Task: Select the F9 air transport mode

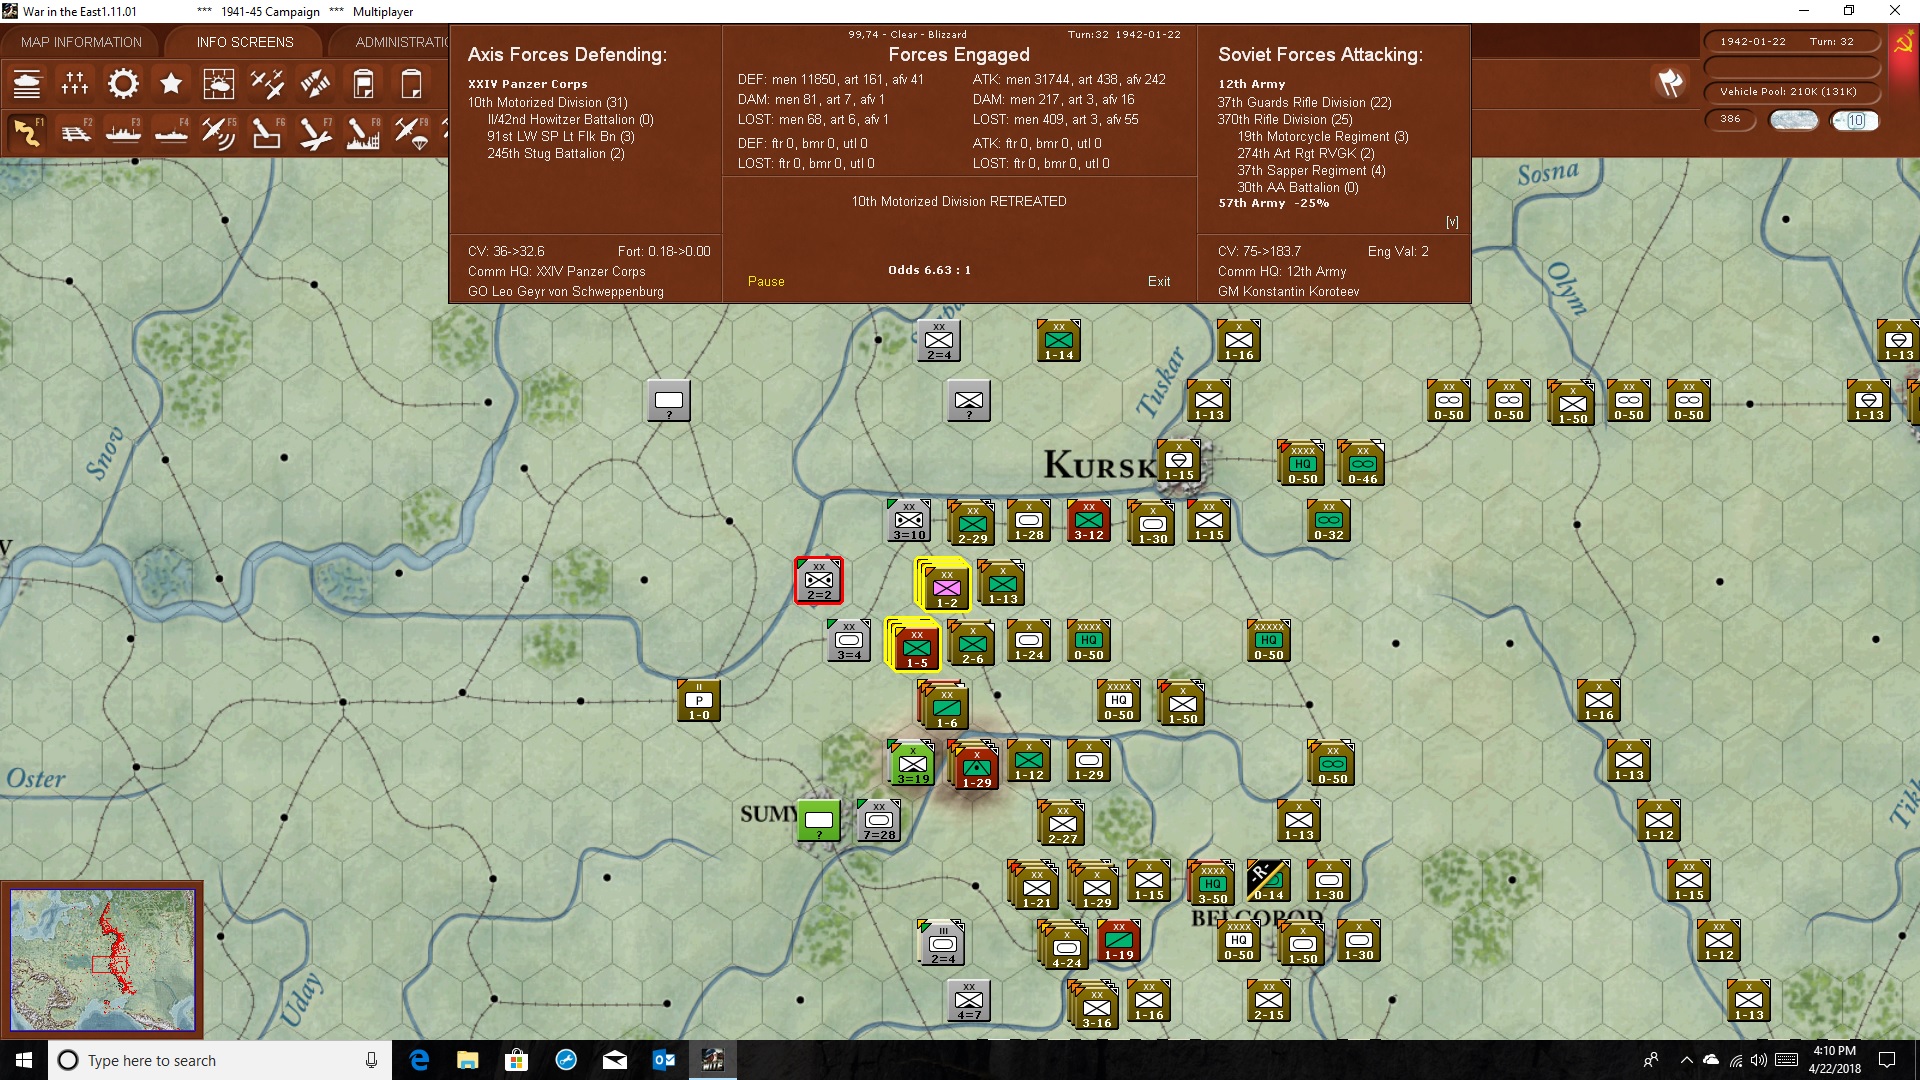Action: 411,132
